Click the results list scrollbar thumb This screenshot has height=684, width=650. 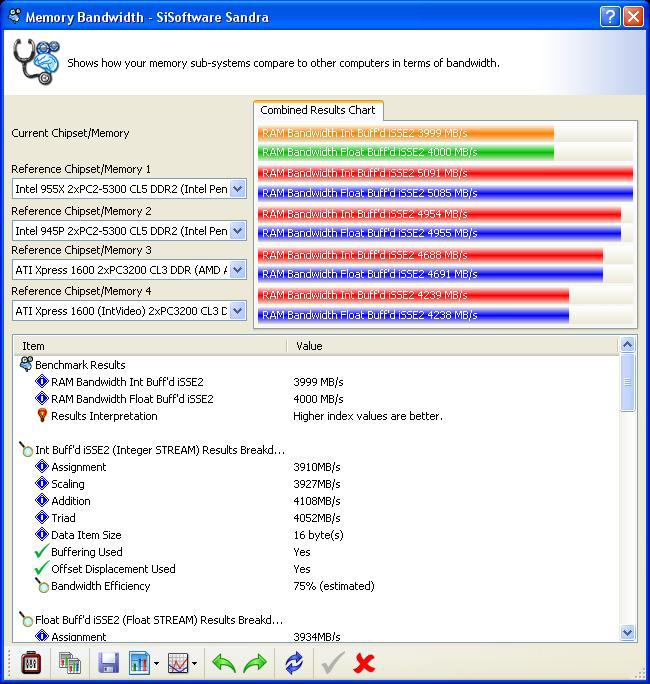[627, 382]
